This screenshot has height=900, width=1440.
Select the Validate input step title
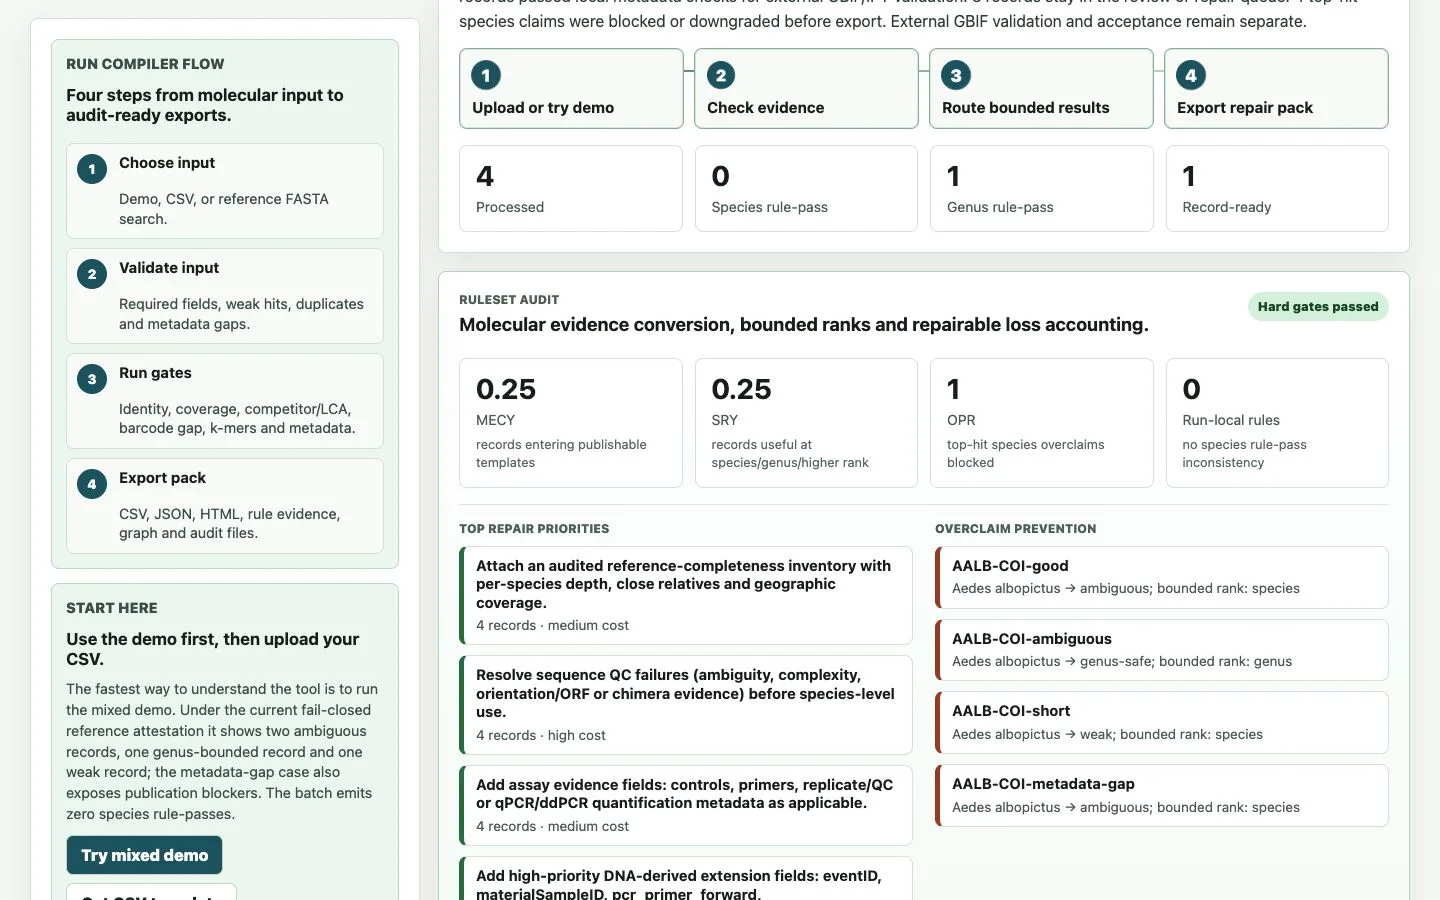[x=169, y=268]
